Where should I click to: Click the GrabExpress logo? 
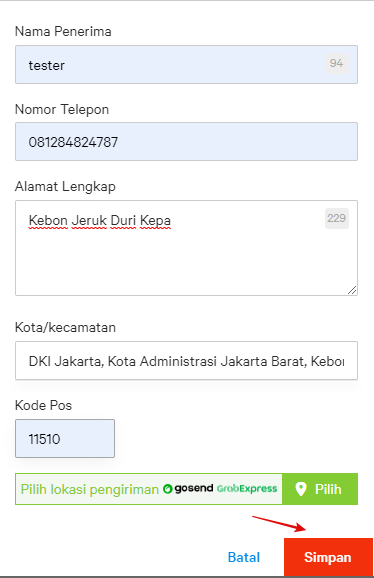click(247, 489)
